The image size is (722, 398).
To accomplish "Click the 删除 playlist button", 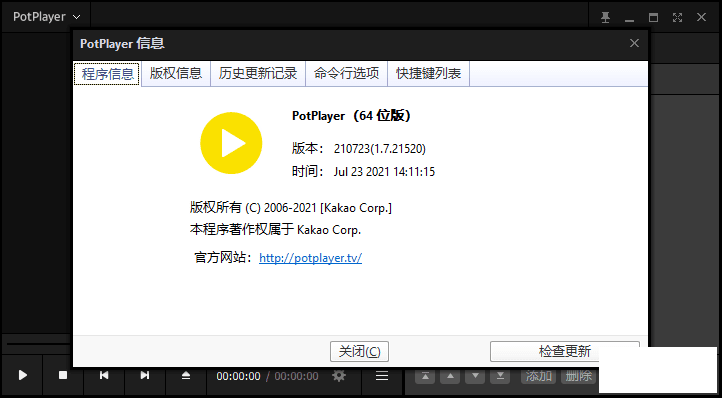I will point(578,376).
